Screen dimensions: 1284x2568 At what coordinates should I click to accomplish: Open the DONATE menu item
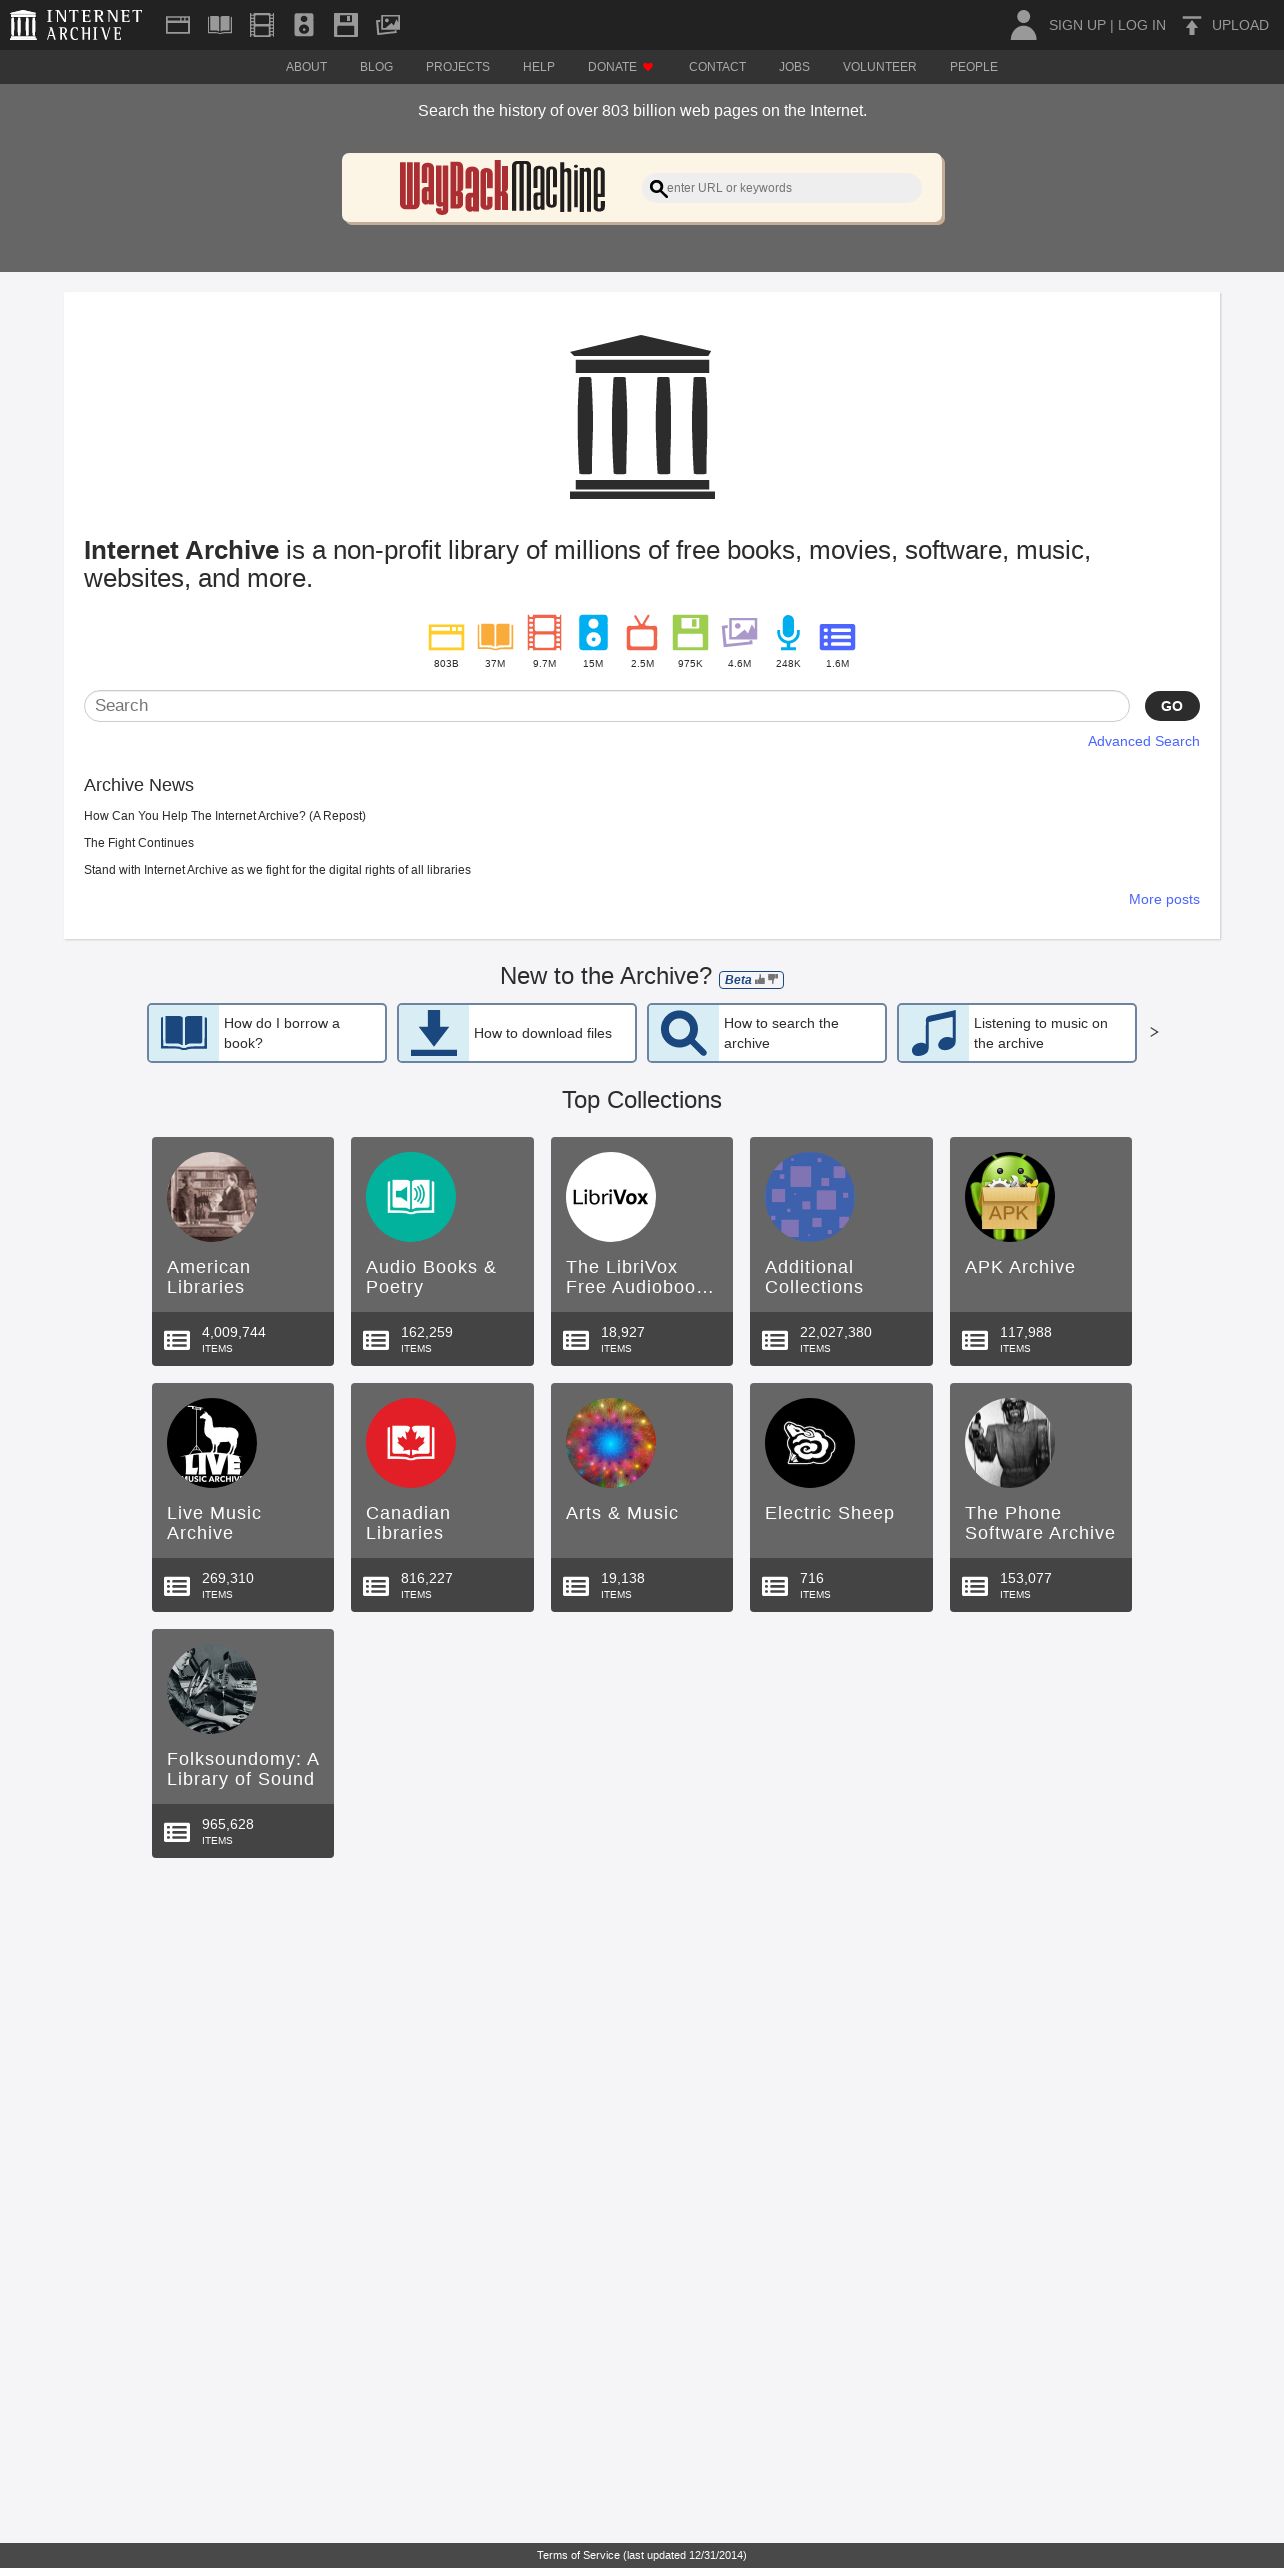point(620,67)
